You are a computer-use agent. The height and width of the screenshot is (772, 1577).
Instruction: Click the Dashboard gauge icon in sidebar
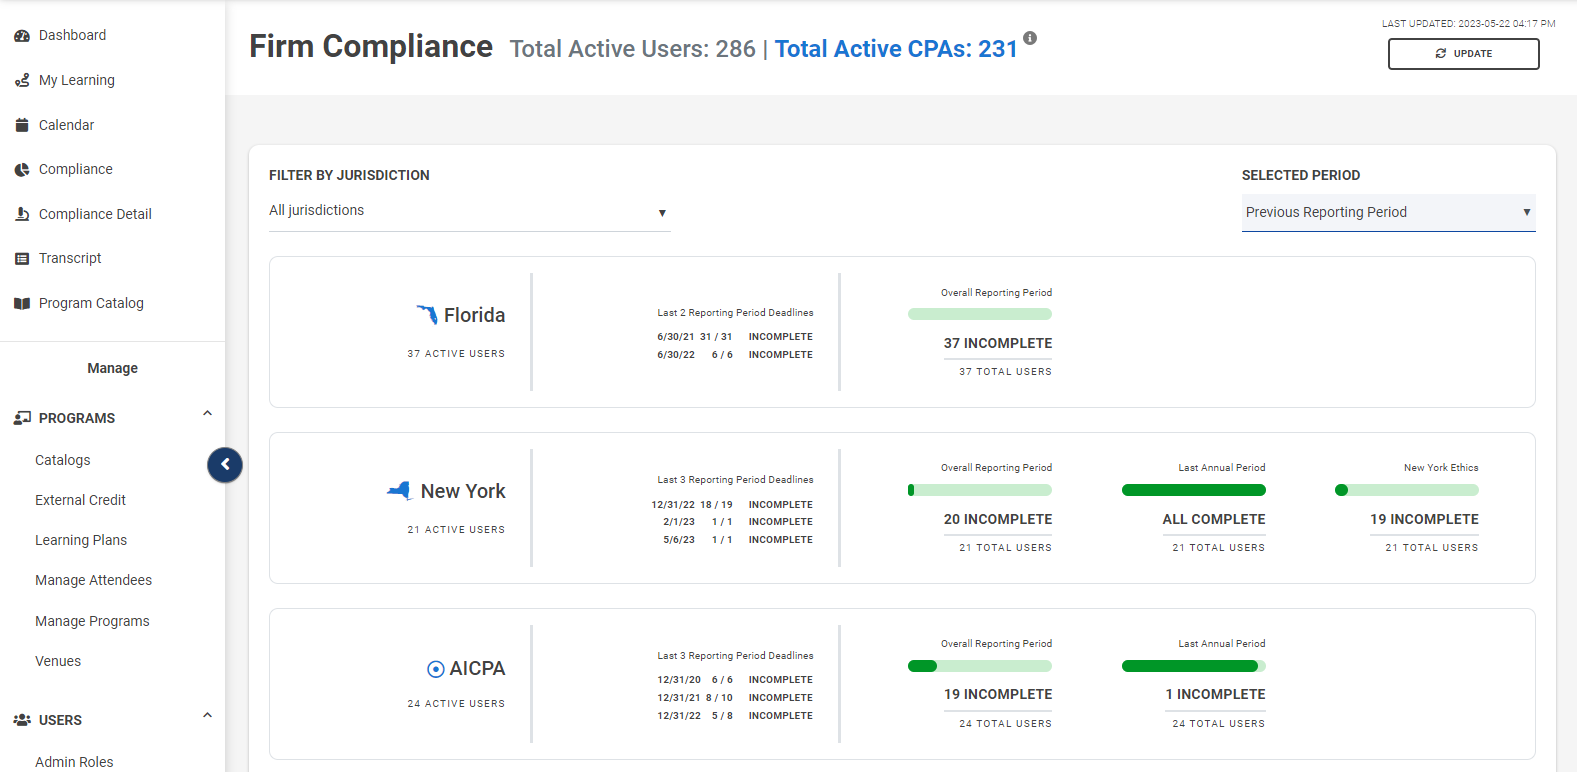point(22,36)
